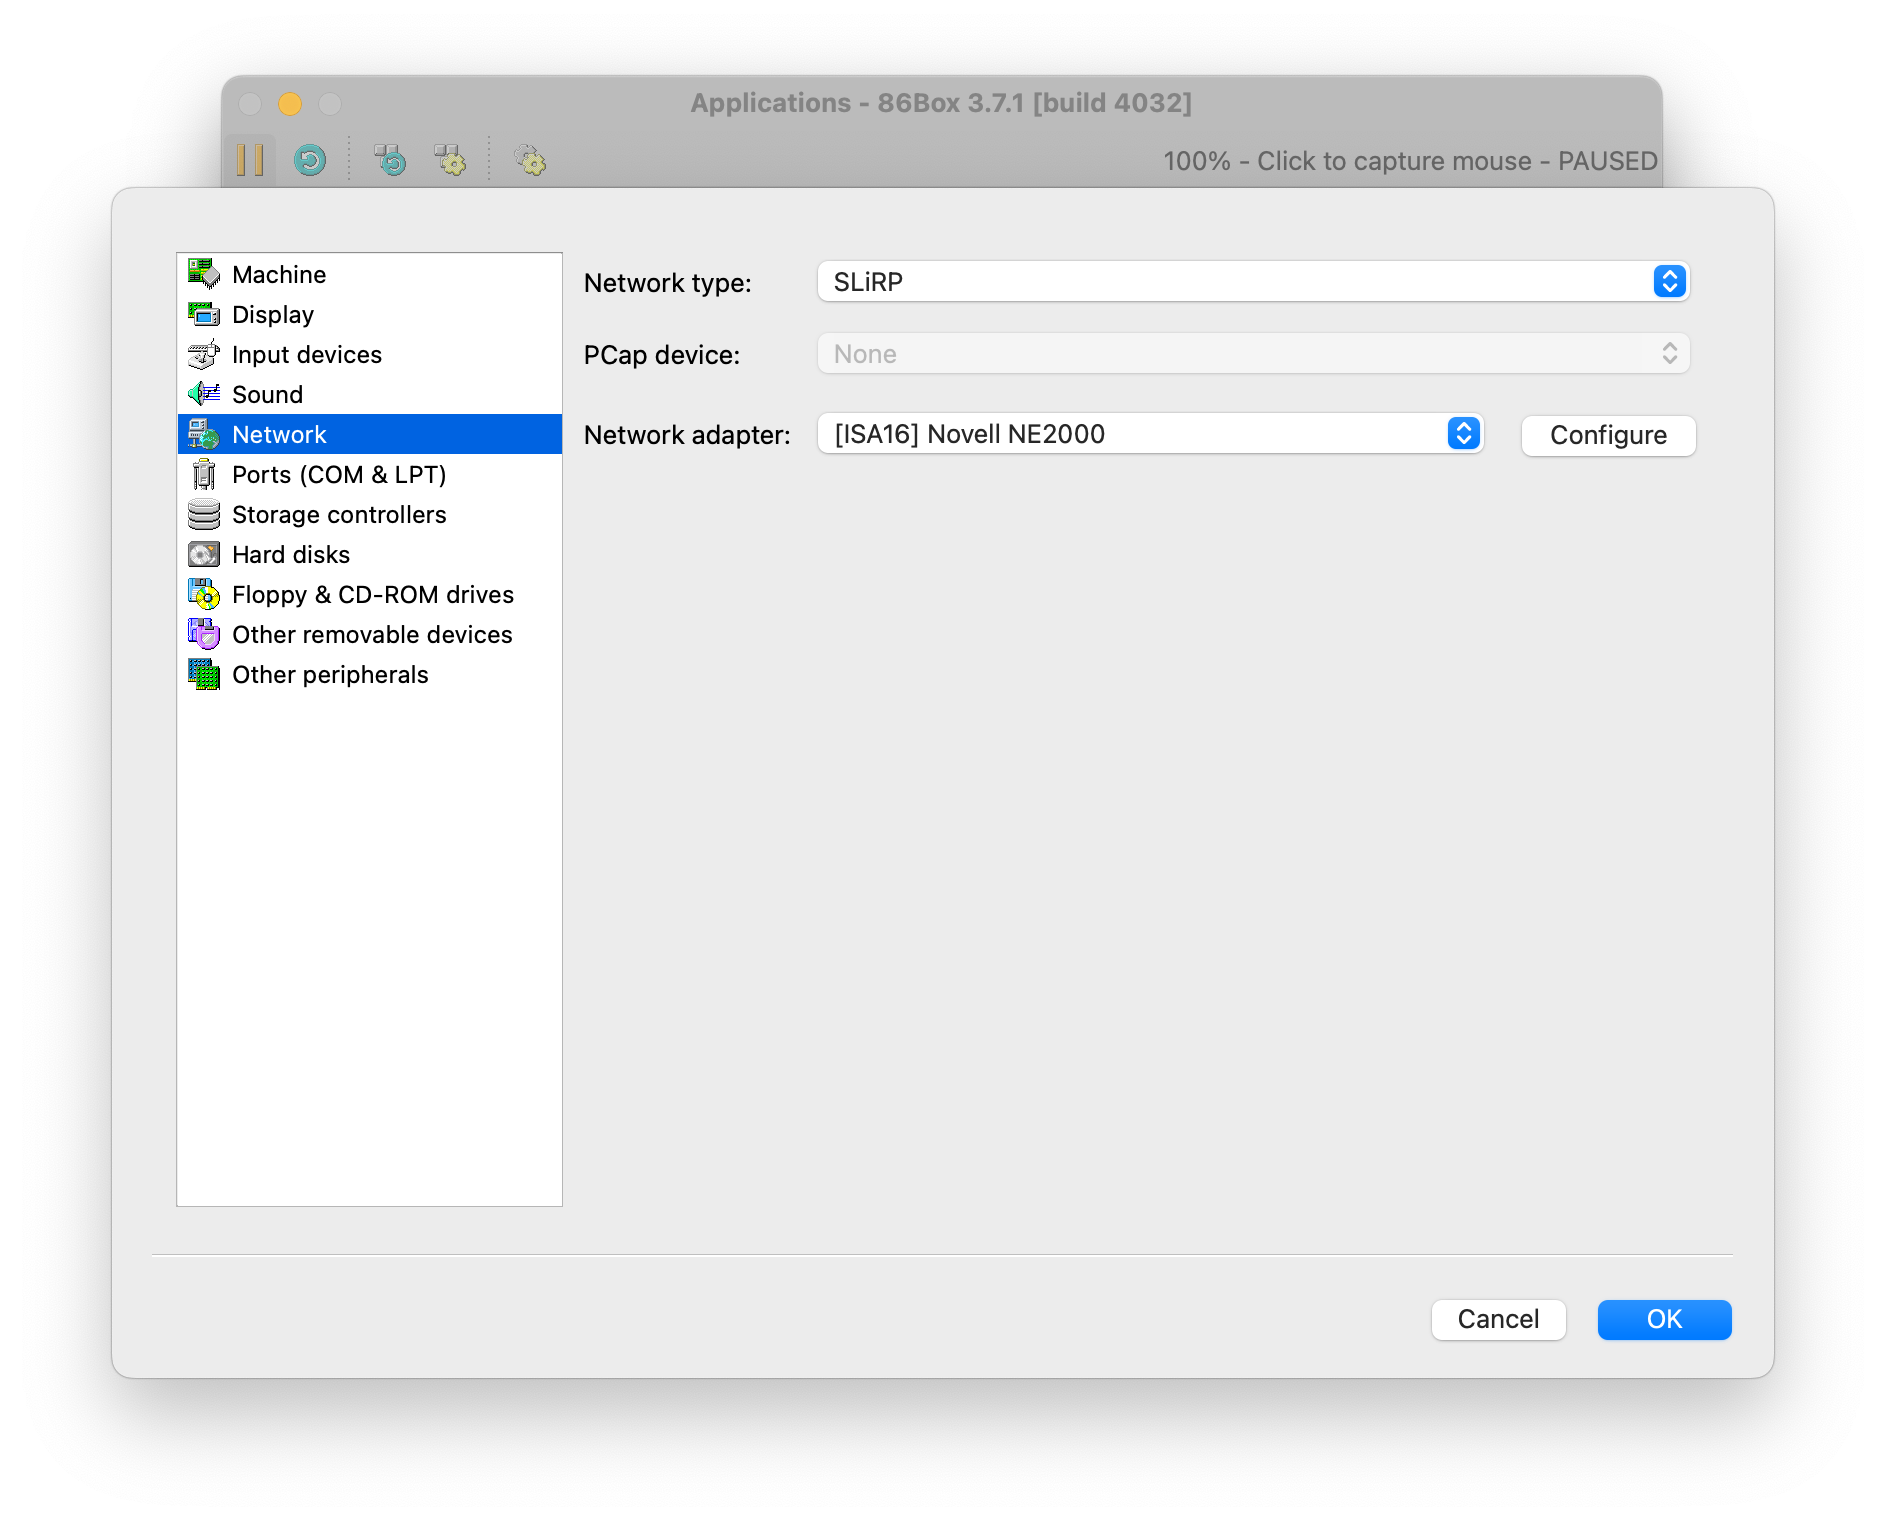Click the Other removable devices icon
Screen dimensions: 1886x1526
tap(204, 634)
